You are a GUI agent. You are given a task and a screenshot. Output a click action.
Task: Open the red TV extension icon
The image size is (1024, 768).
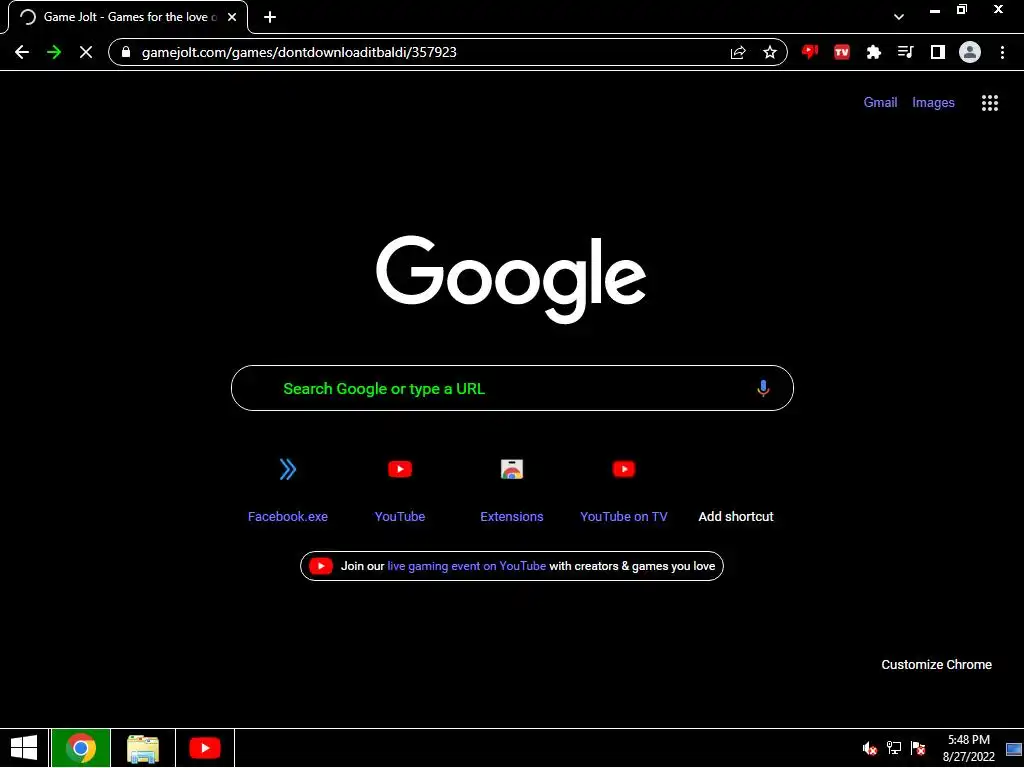click(x=842, y=52)
